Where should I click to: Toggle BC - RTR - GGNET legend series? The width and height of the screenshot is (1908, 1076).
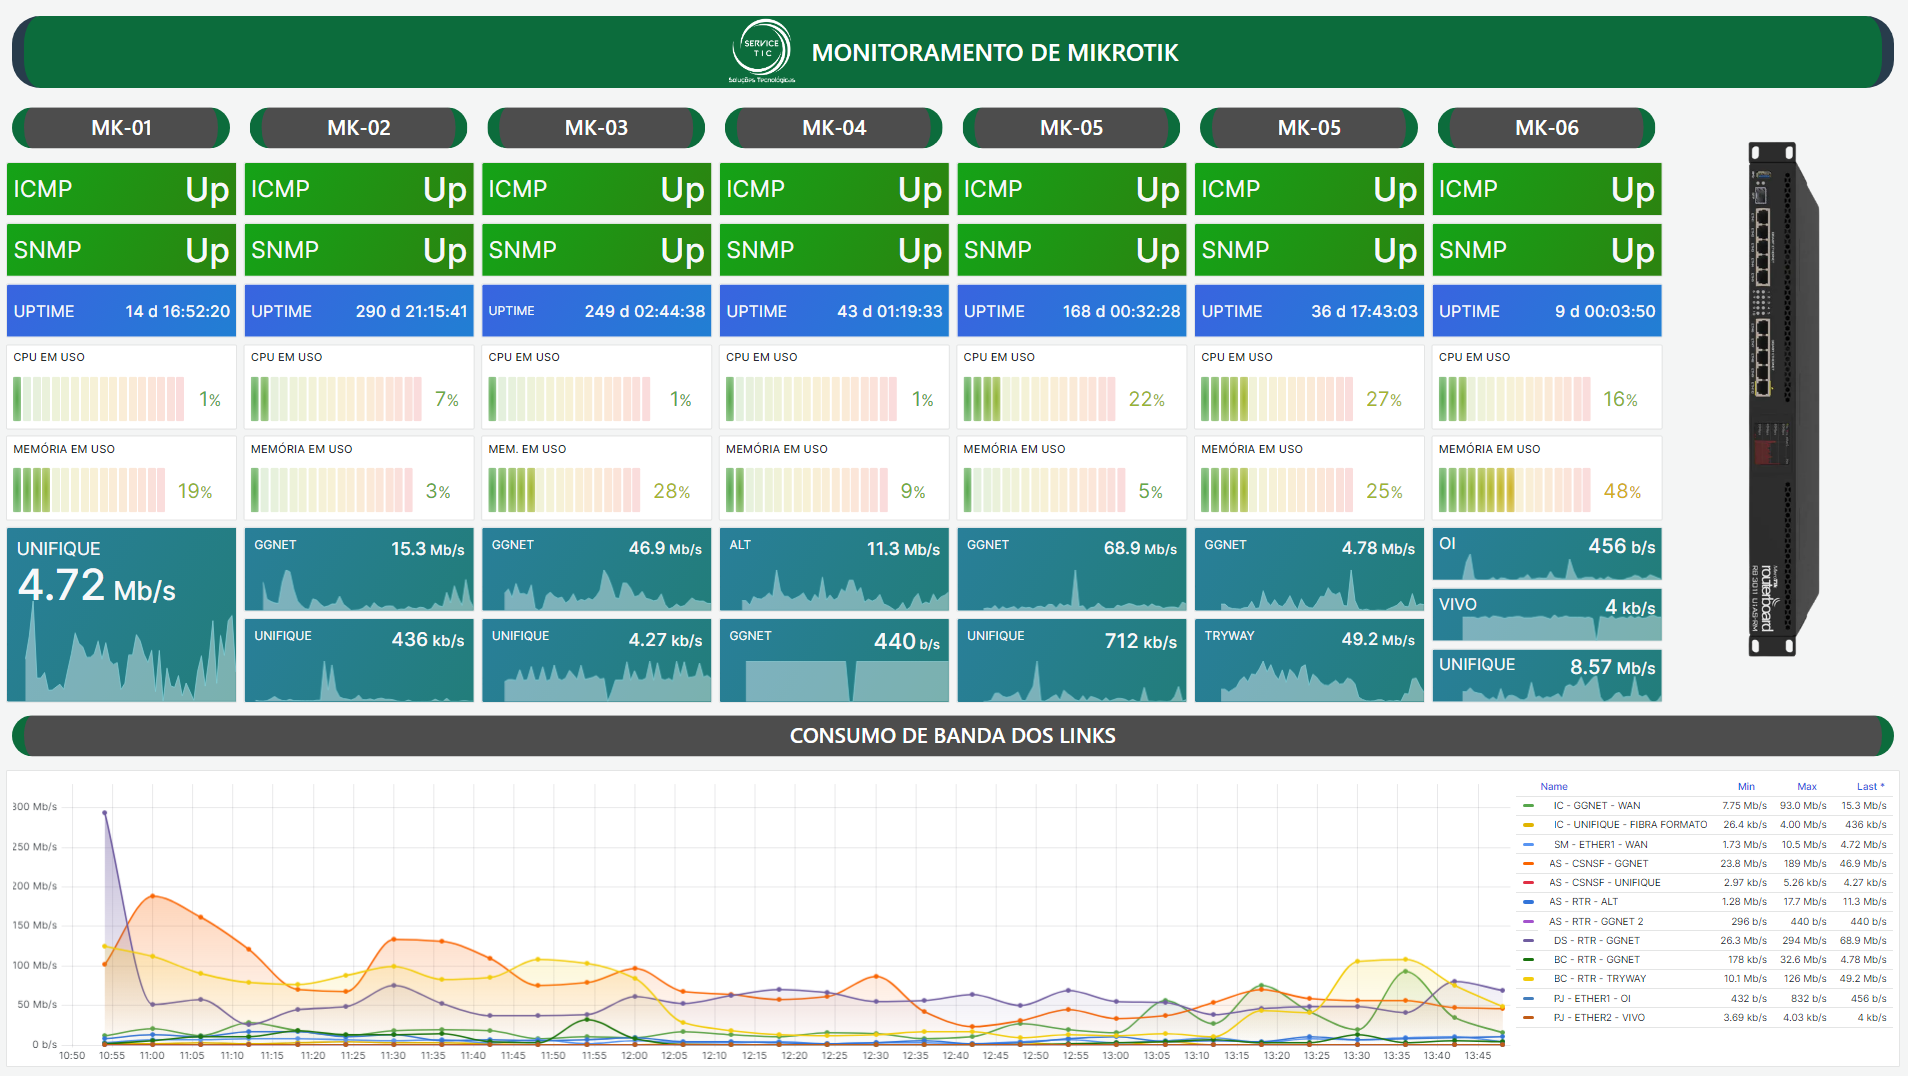[1596, 960]
